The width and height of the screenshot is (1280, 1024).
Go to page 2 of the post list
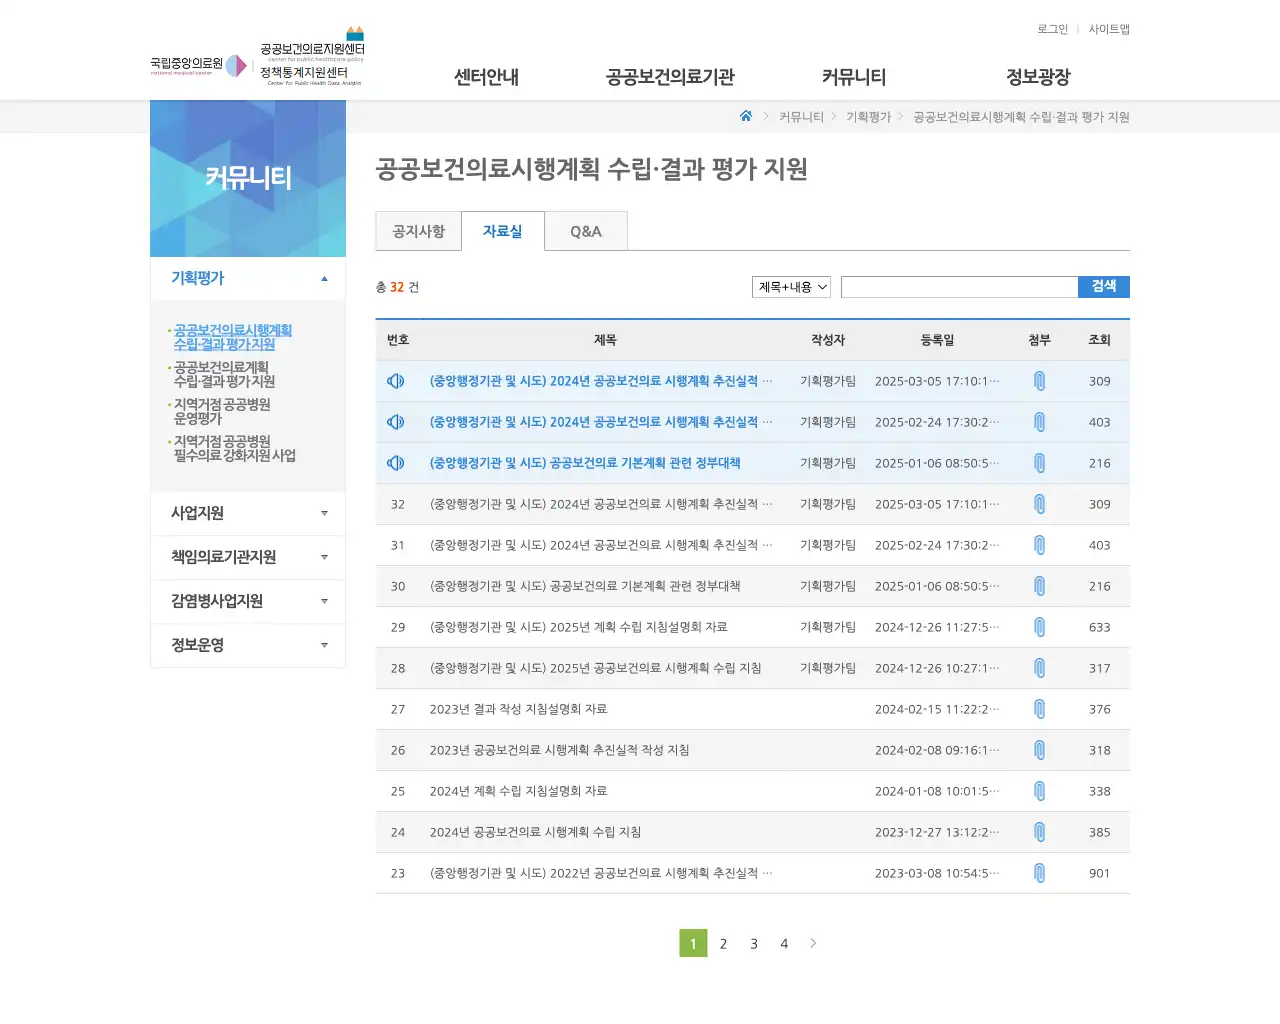[x=723, y=943]
